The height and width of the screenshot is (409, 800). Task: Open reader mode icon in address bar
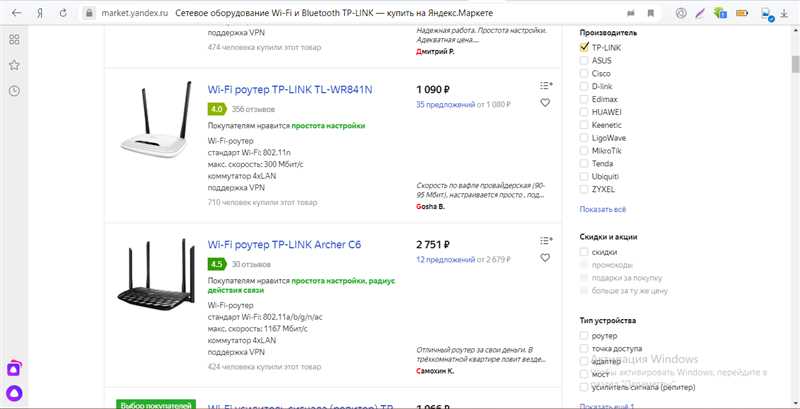(631, 13)
